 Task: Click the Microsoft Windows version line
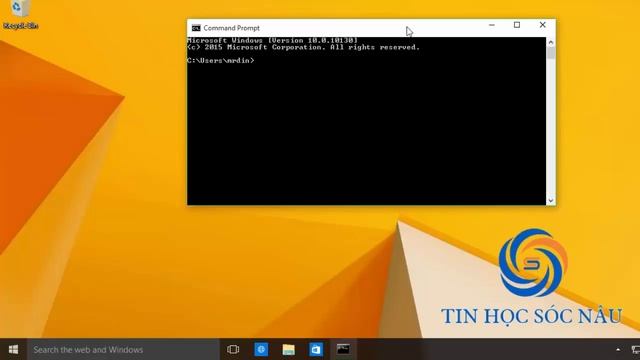272,40
